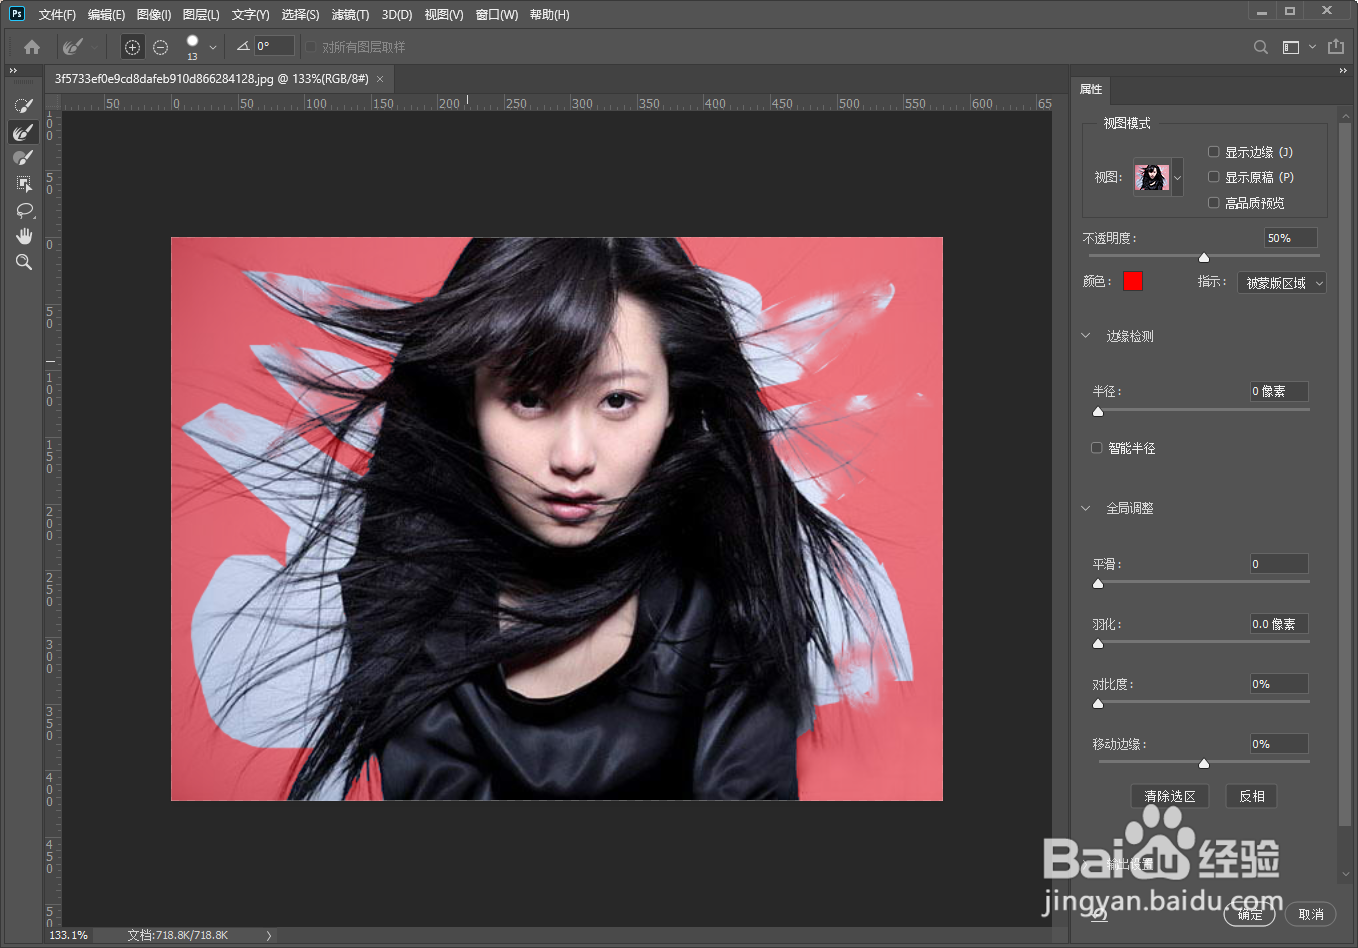
Task: Click the subtract-from-selection minus mode icon
Action: 160,47
